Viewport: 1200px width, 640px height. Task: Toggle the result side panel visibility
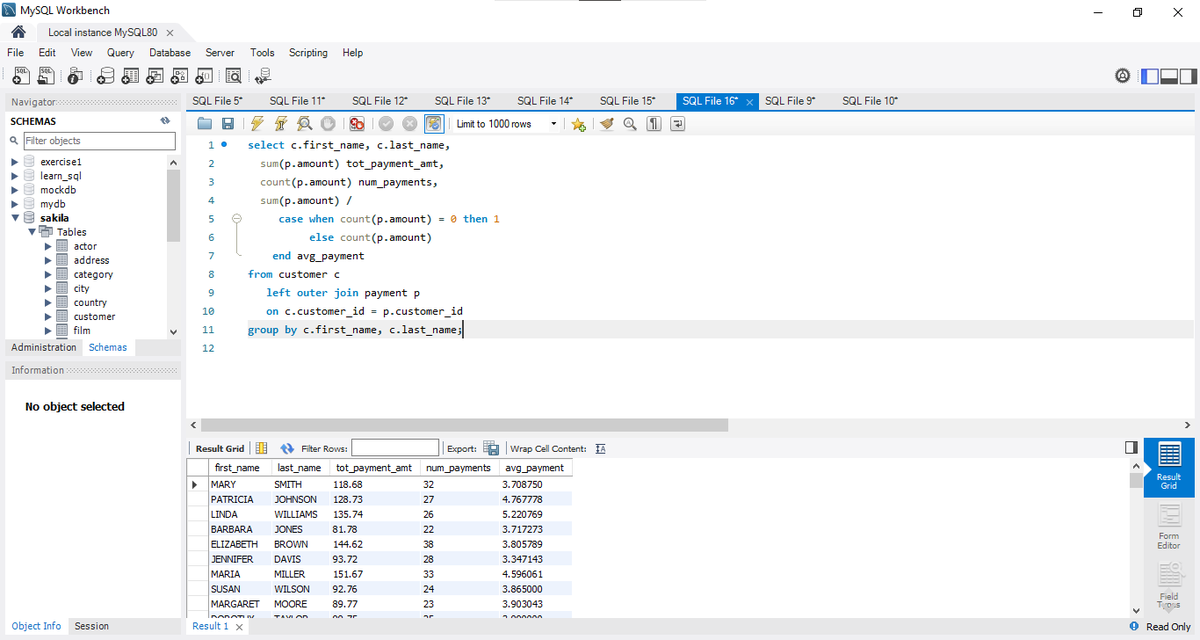coord(1131,447)
